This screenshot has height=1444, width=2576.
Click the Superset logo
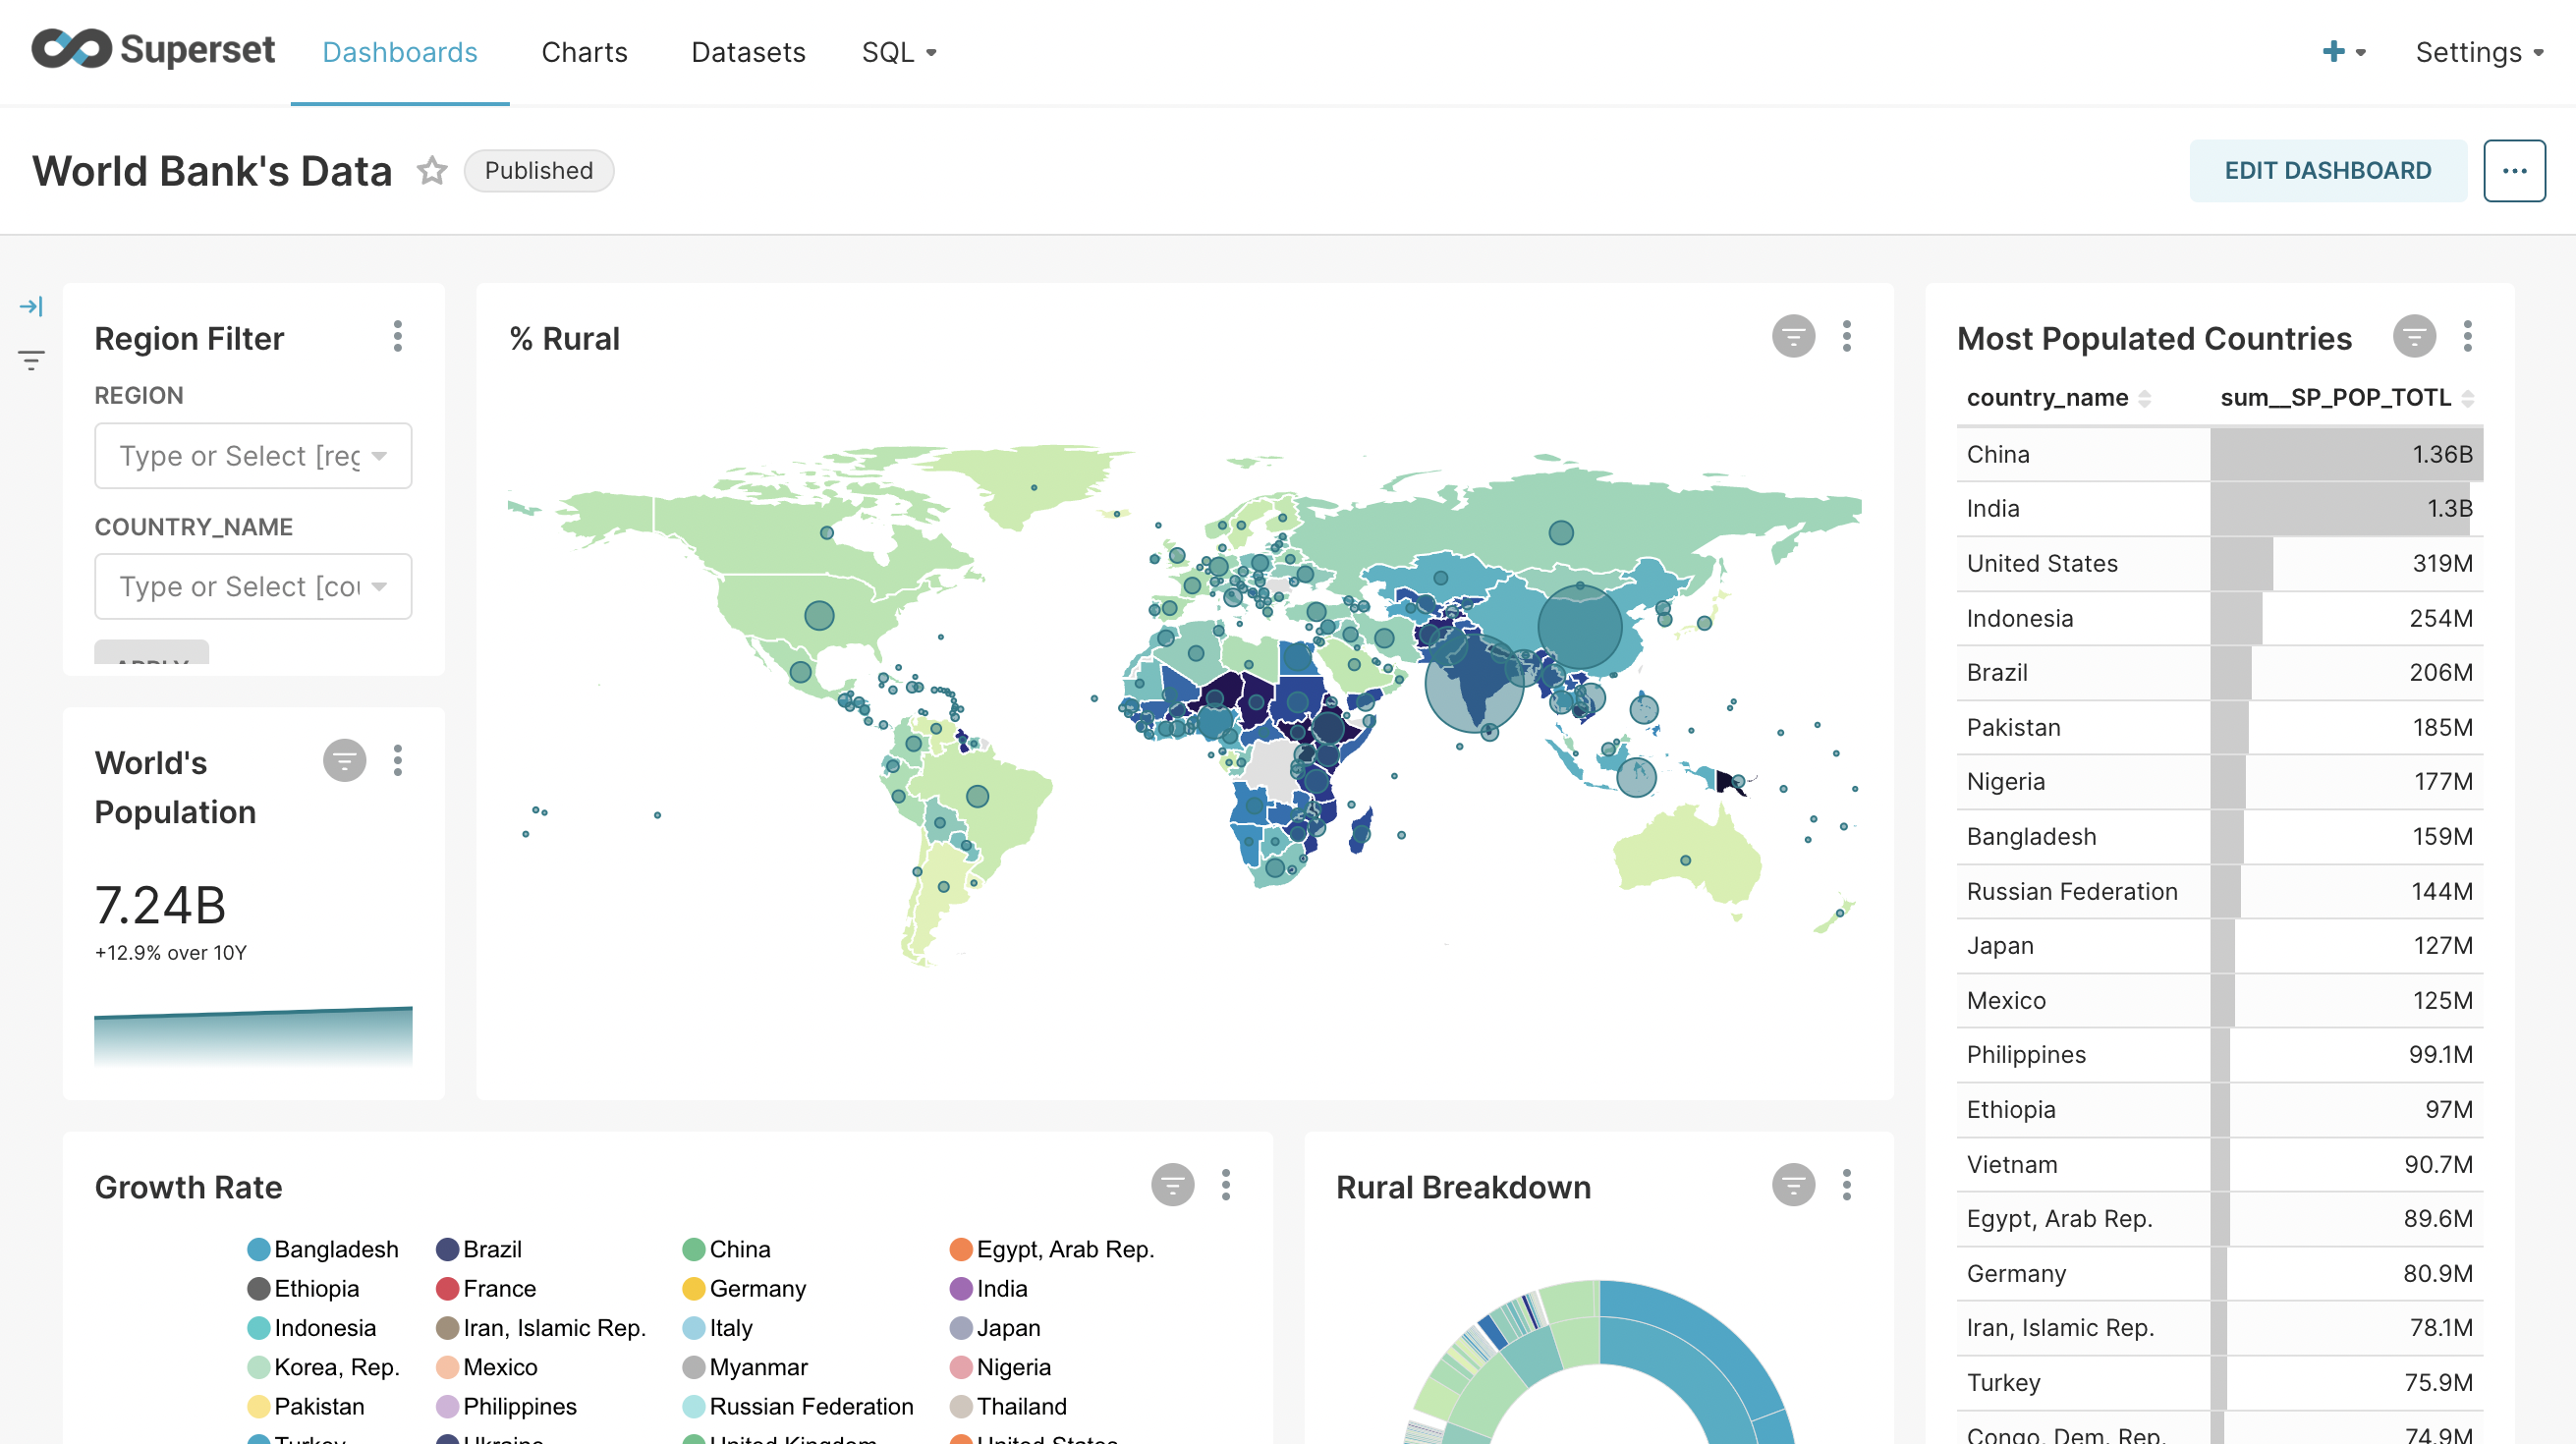tap(153, 50)
